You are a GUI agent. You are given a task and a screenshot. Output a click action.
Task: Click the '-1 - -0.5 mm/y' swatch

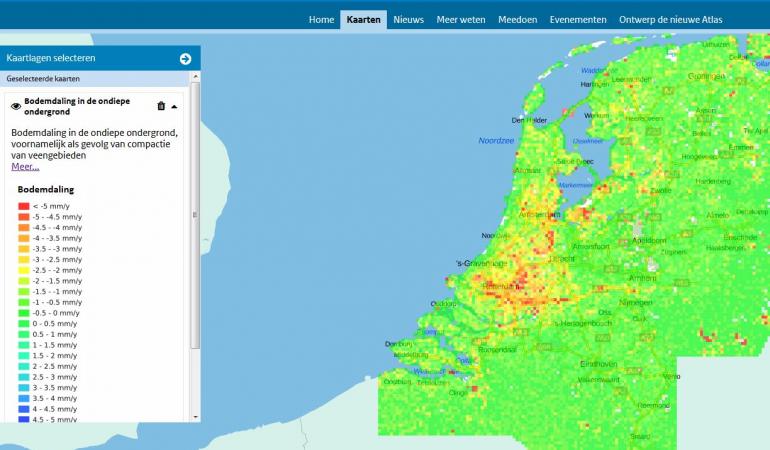[24, 302]
